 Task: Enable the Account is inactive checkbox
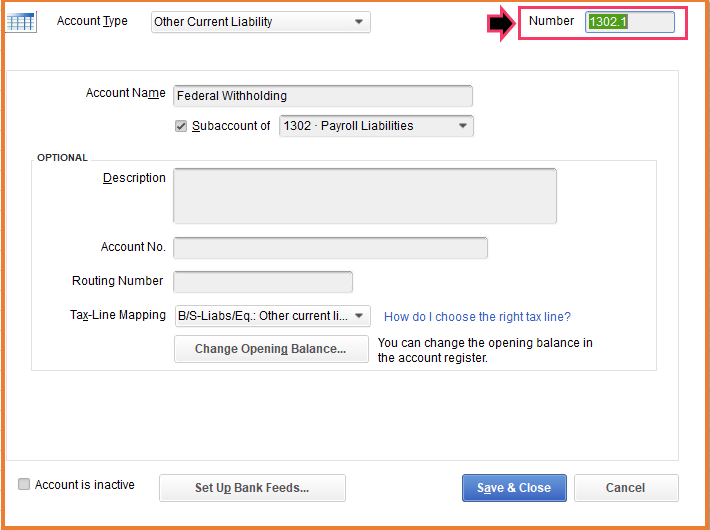[x=24, y=485]
